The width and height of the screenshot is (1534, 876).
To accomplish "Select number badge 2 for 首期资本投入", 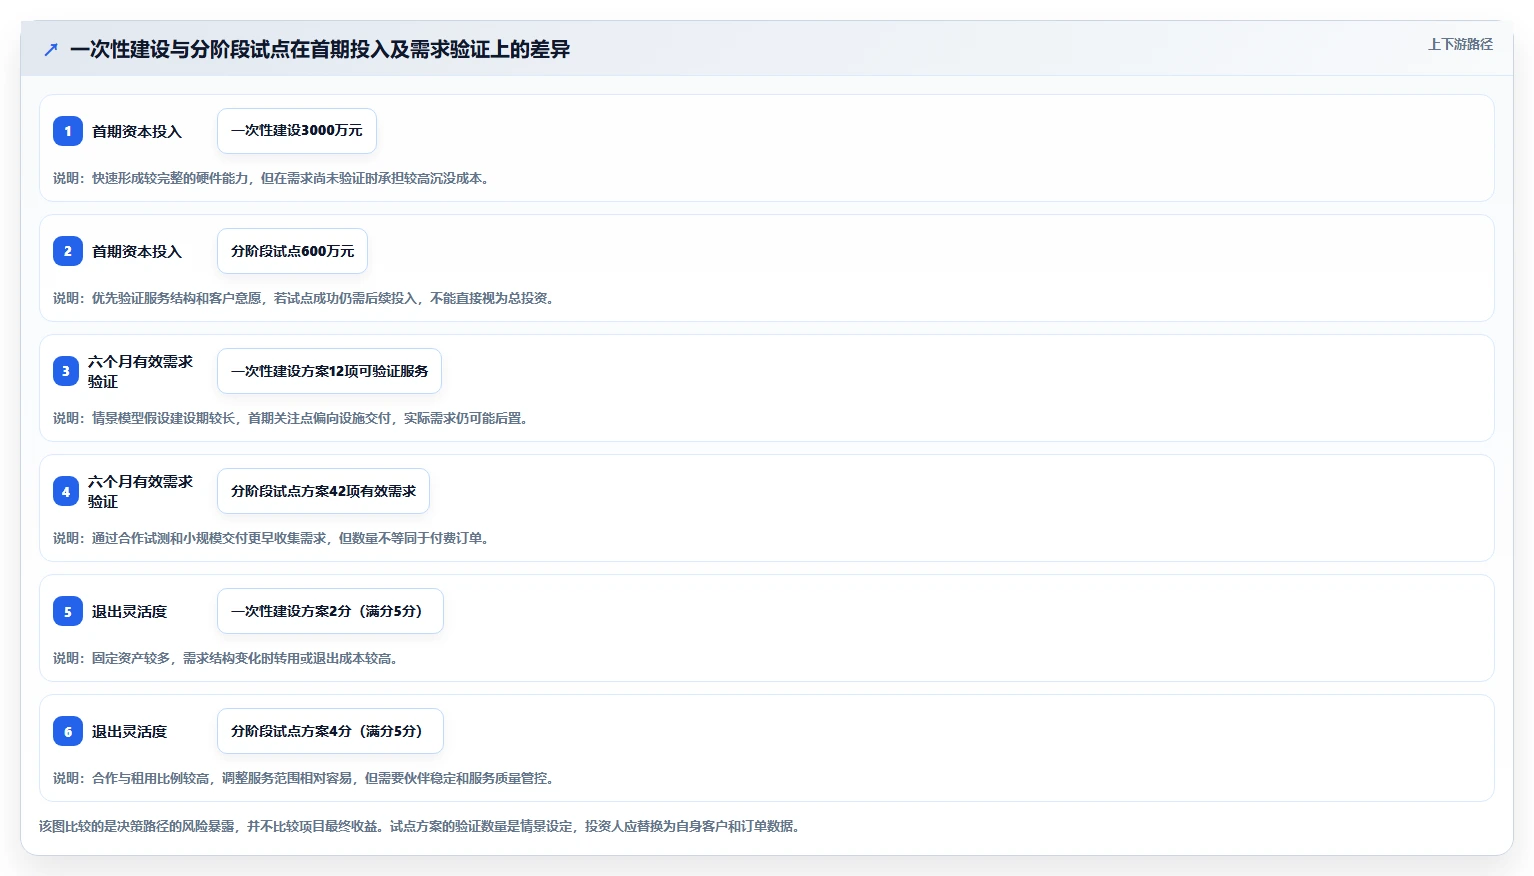I will (68, 251).
